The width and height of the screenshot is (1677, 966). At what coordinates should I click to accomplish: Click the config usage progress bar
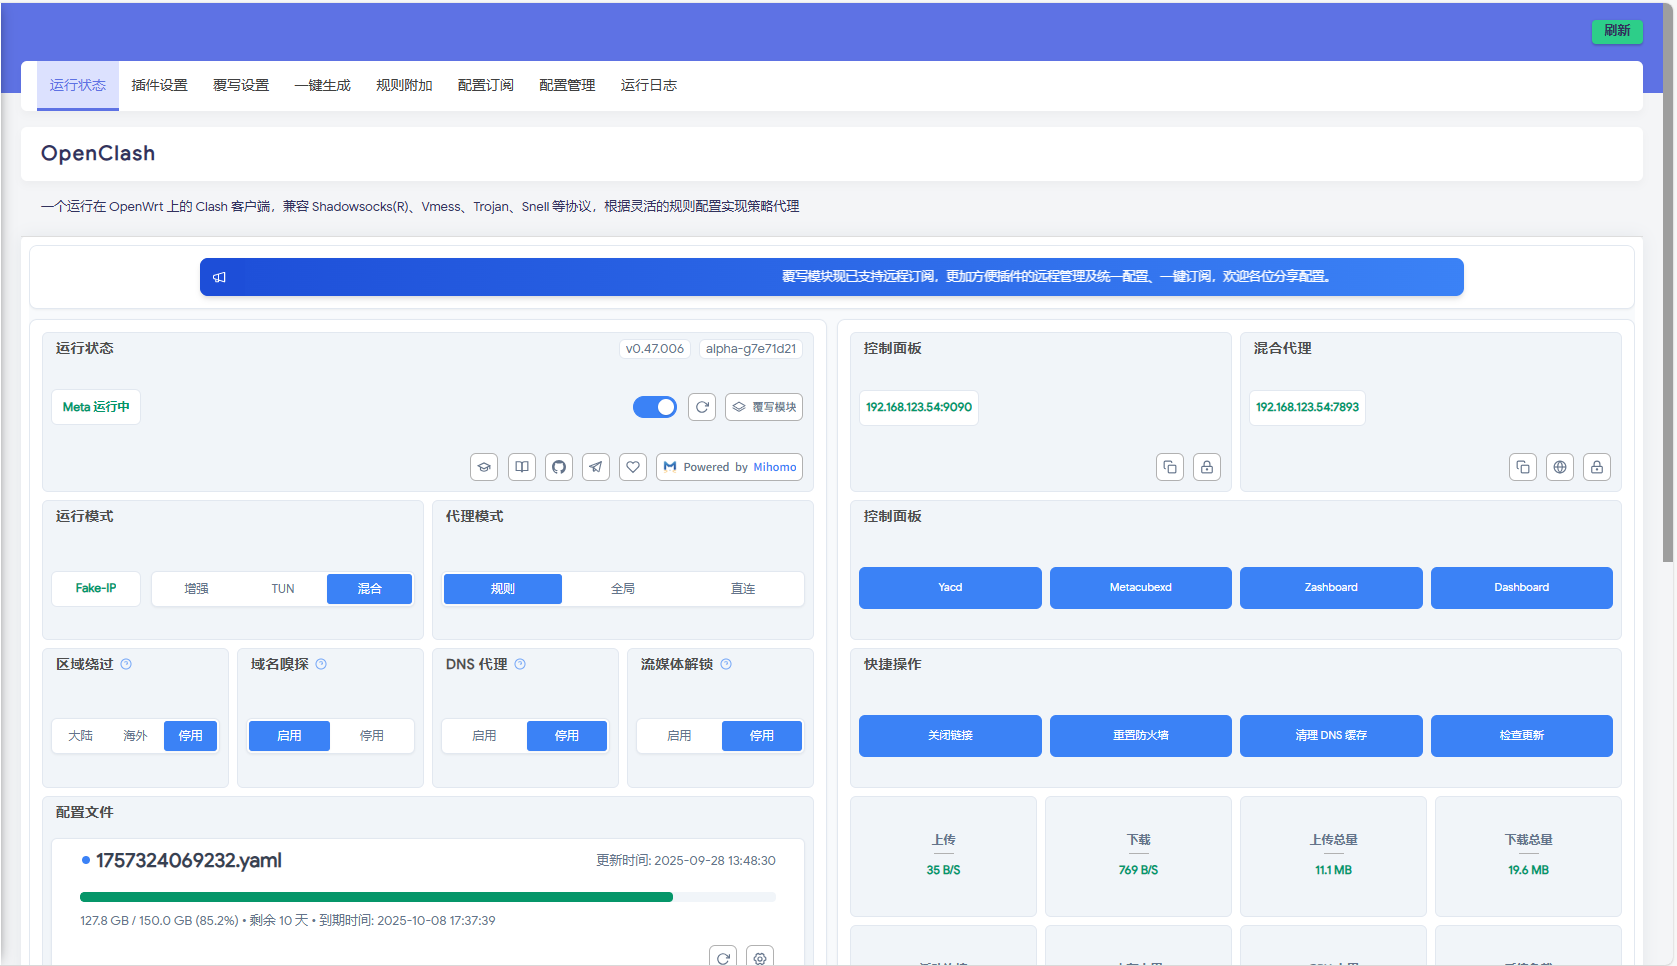[428, 897]
